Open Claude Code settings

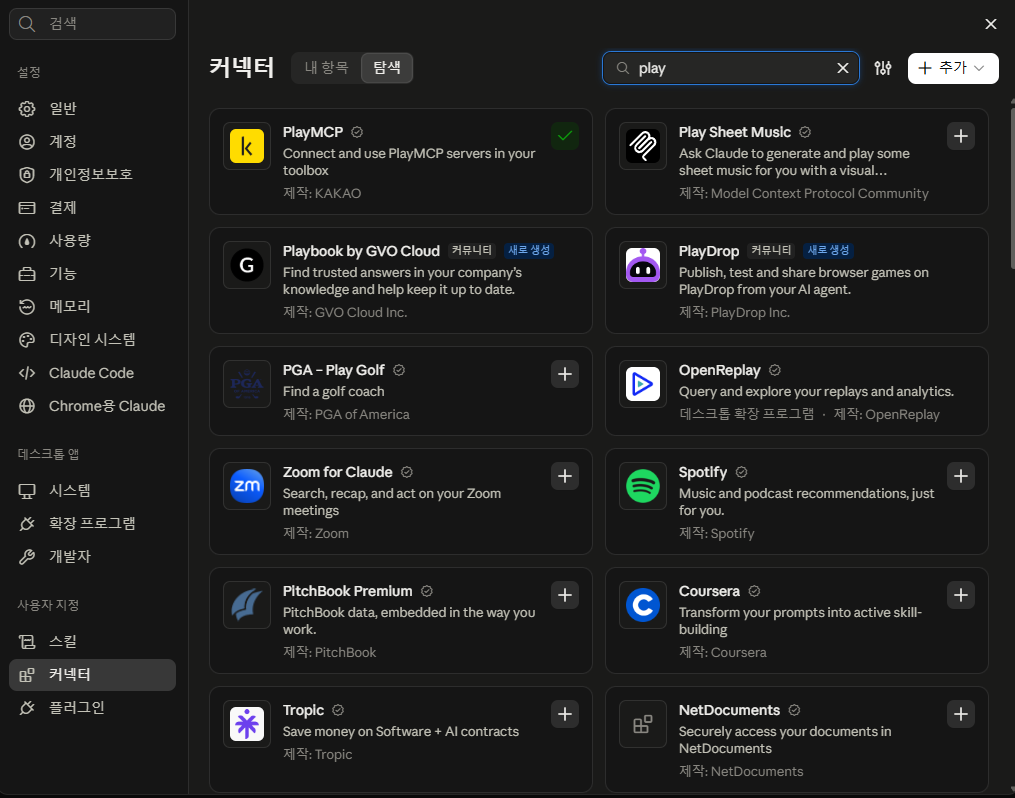click(x=93, y=373)
